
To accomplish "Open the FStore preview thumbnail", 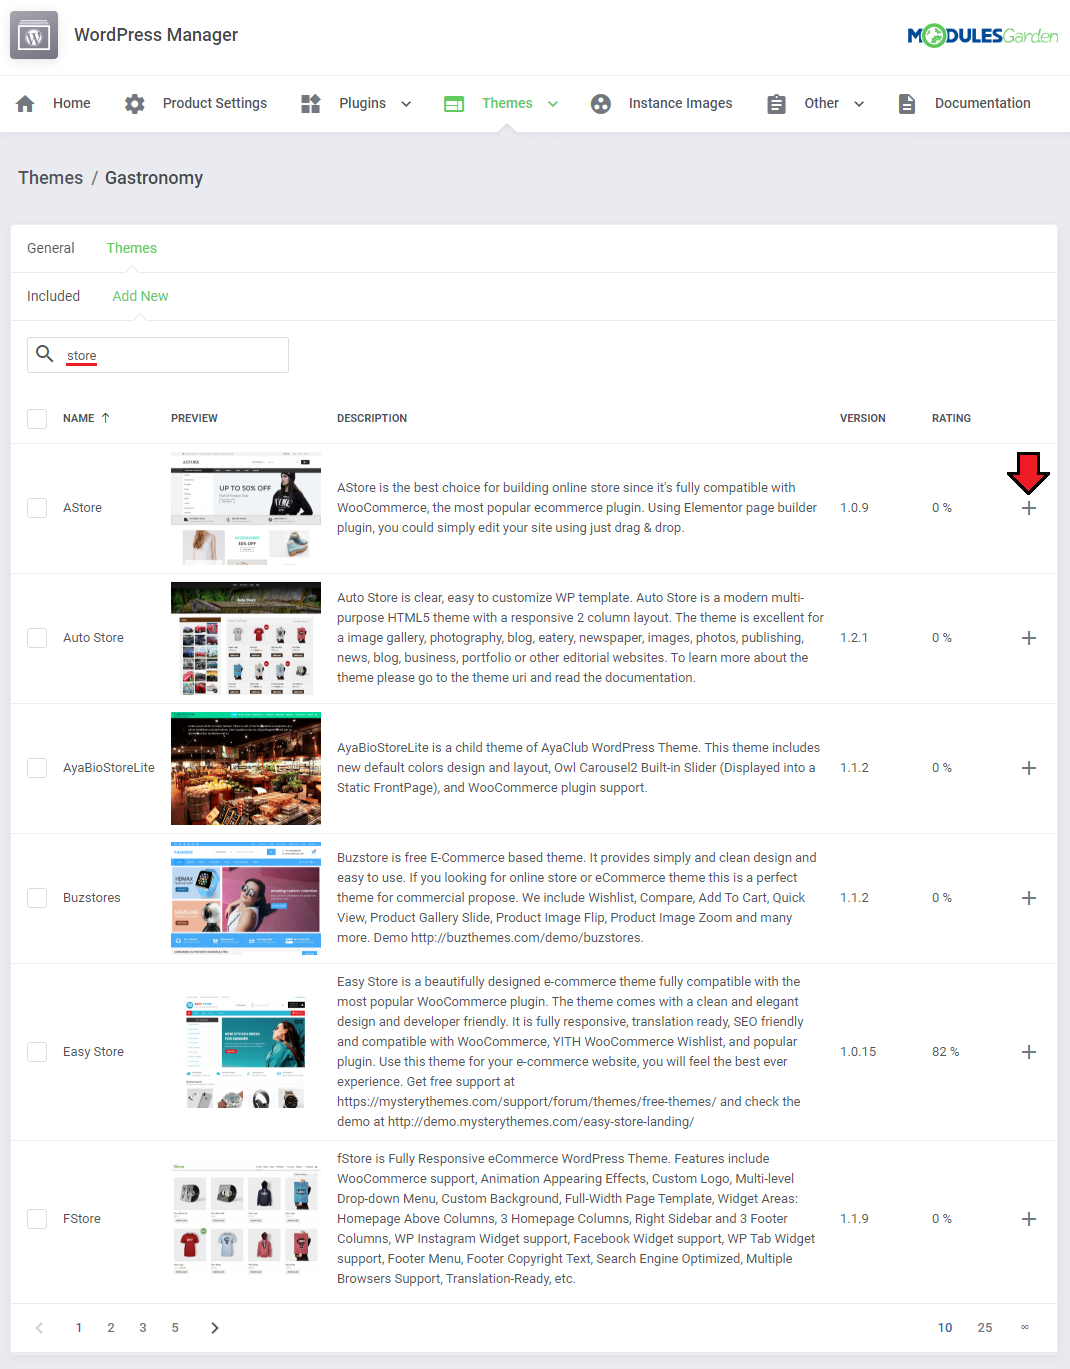I will pos(246,1219).
